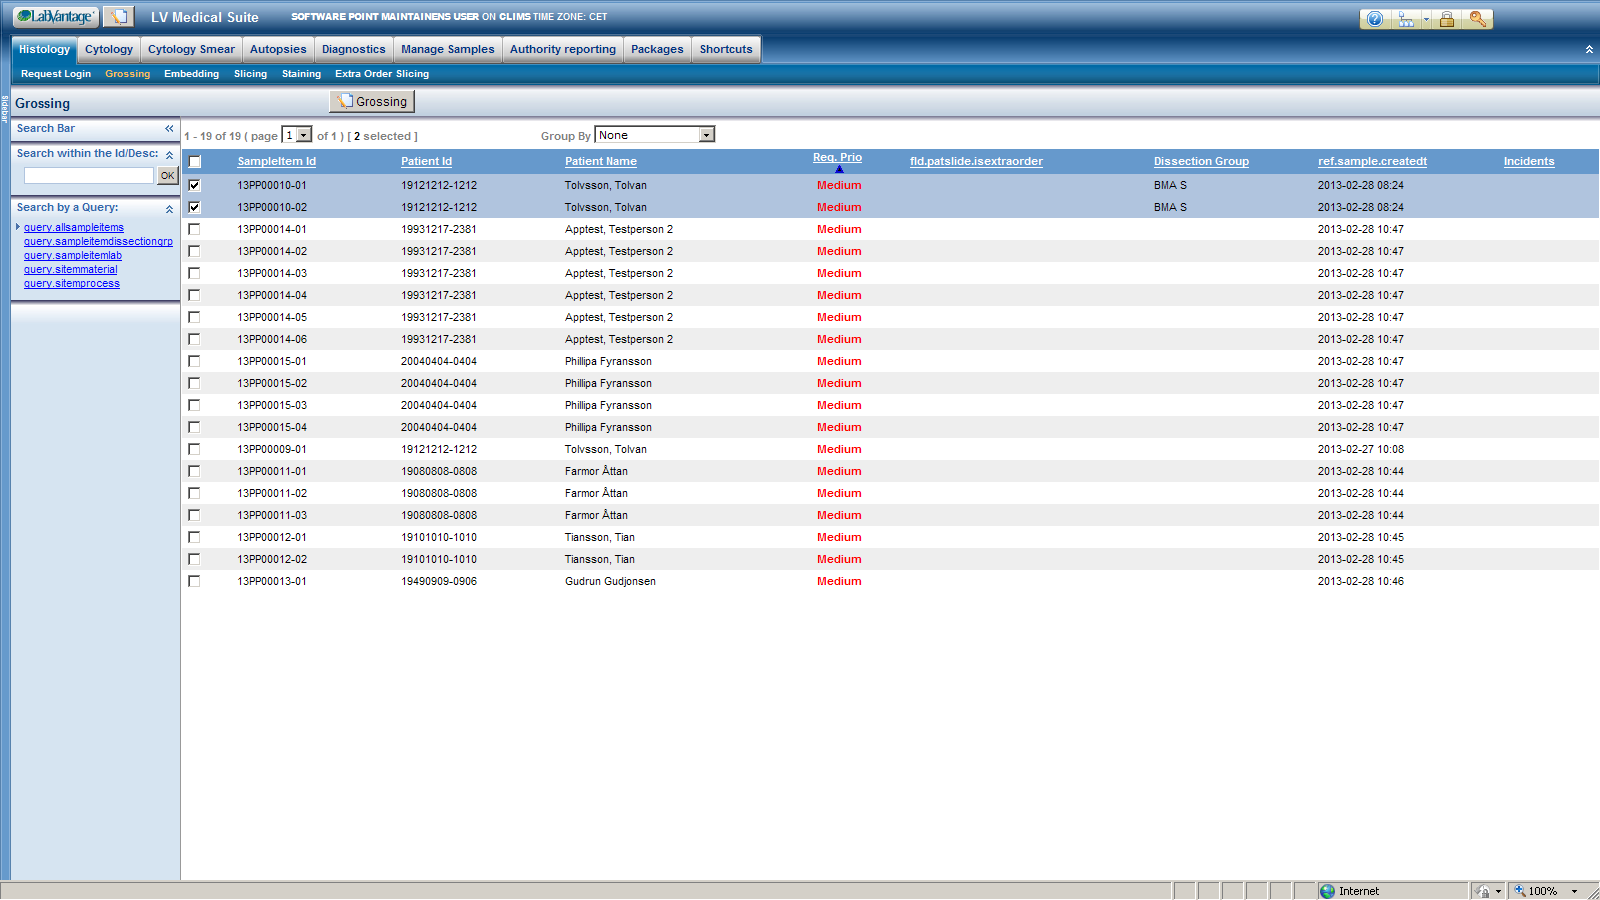Open the Manage Samples tab
Viewport: 1600px width, 900px height.
click(x=448, y=49)
